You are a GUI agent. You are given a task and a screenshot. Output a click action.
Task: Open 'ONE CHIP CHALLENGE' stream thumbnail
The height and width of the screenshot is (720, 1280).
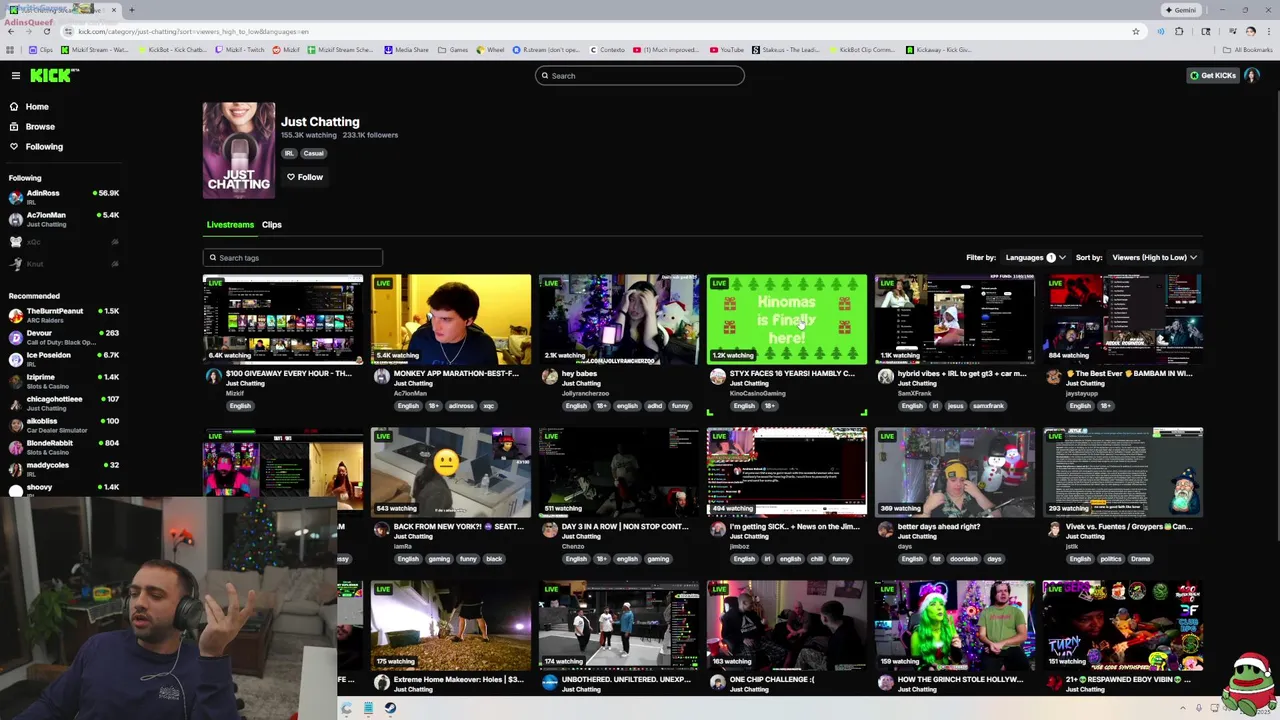click(787, 625)
